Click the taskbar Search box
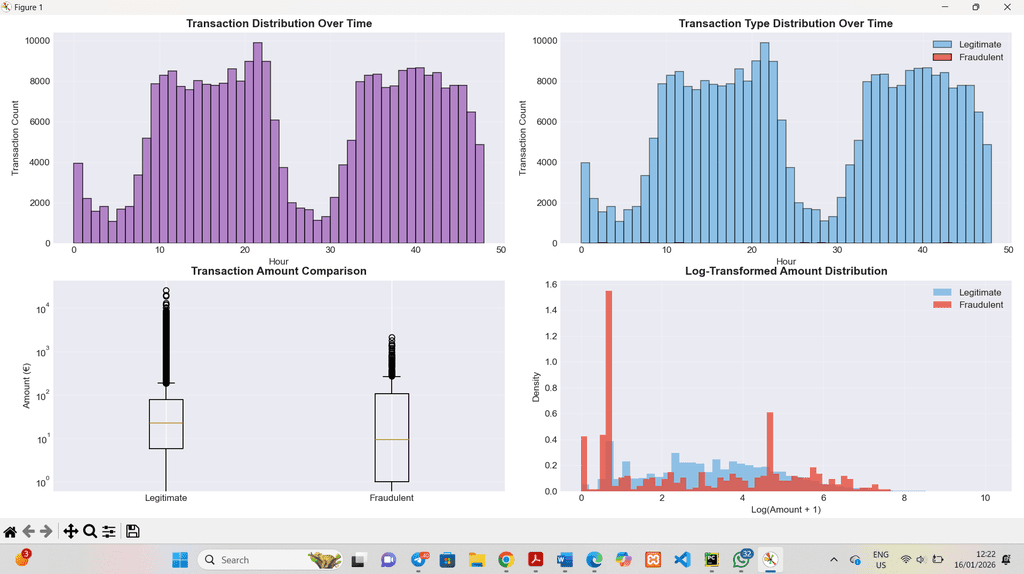This screenshot has height=574, width=1024. tap(270, 560)
